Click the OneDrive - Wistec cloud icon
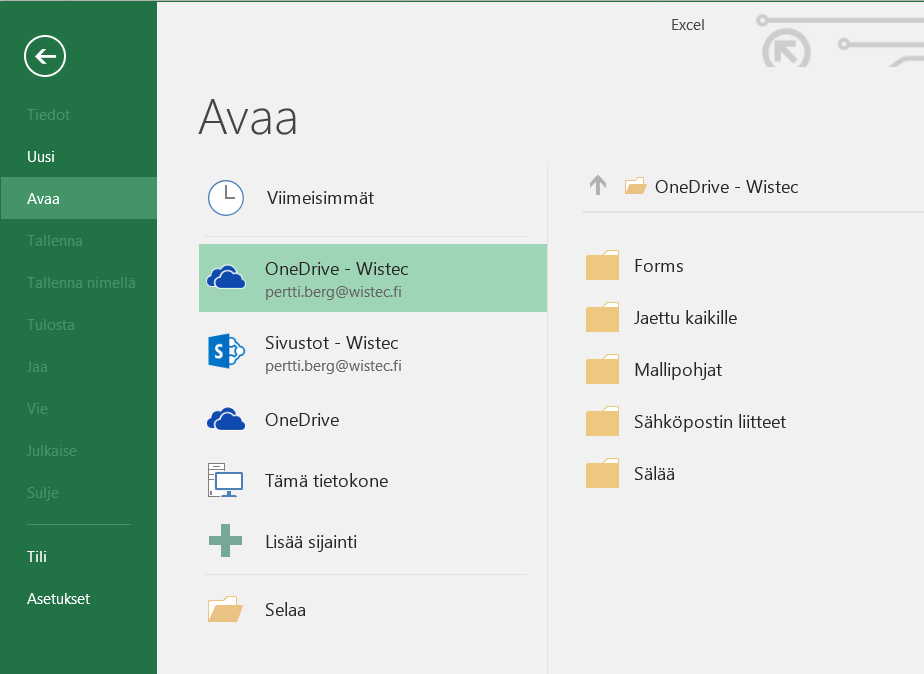The height and width of the screenshot is (674, 924). point(226,277)
